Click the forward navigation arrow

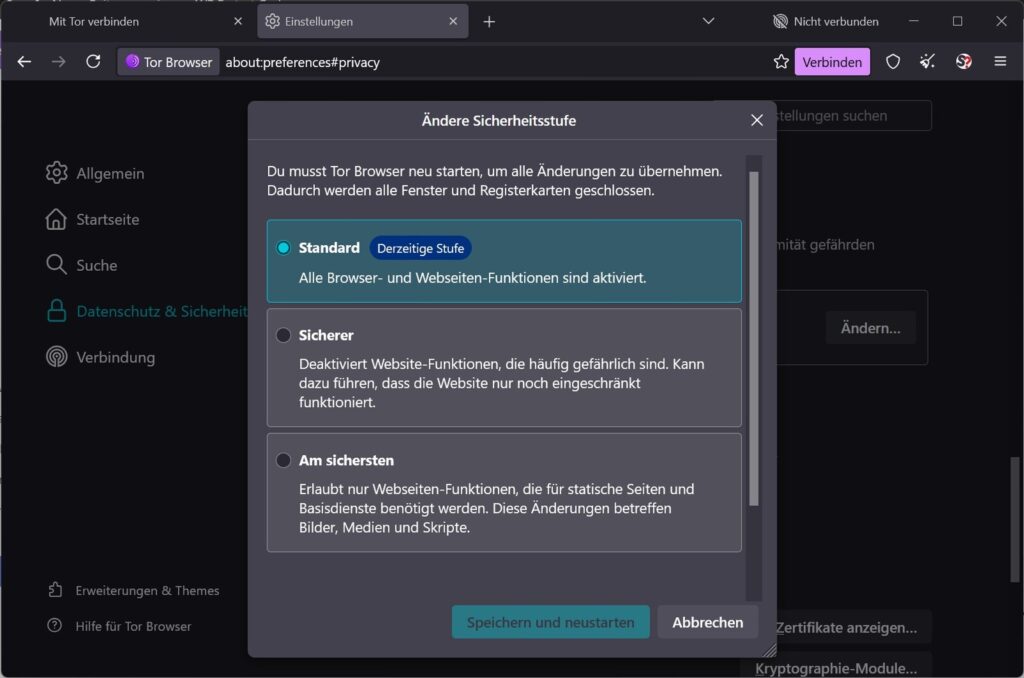click(59, 61)
